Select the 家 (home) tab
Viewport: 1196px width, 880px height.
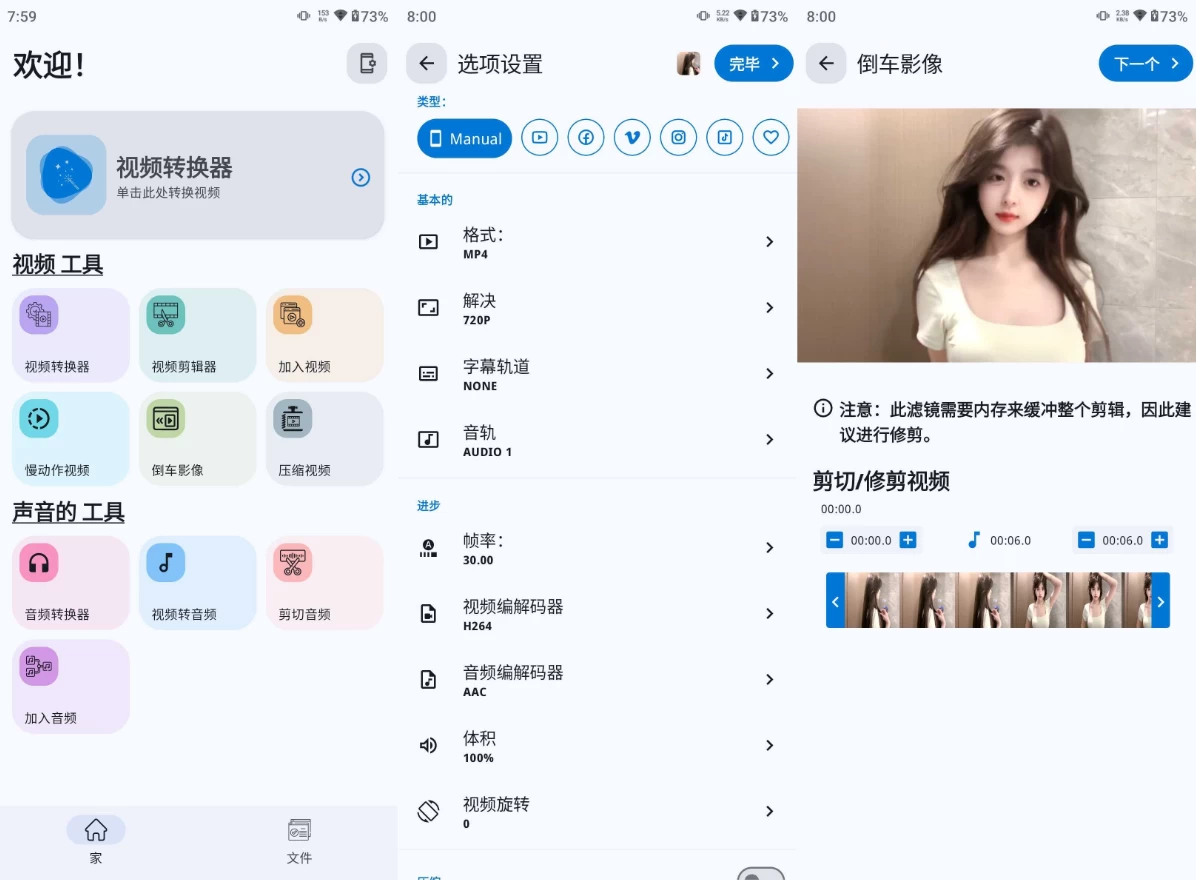click(x=96, y=838)
